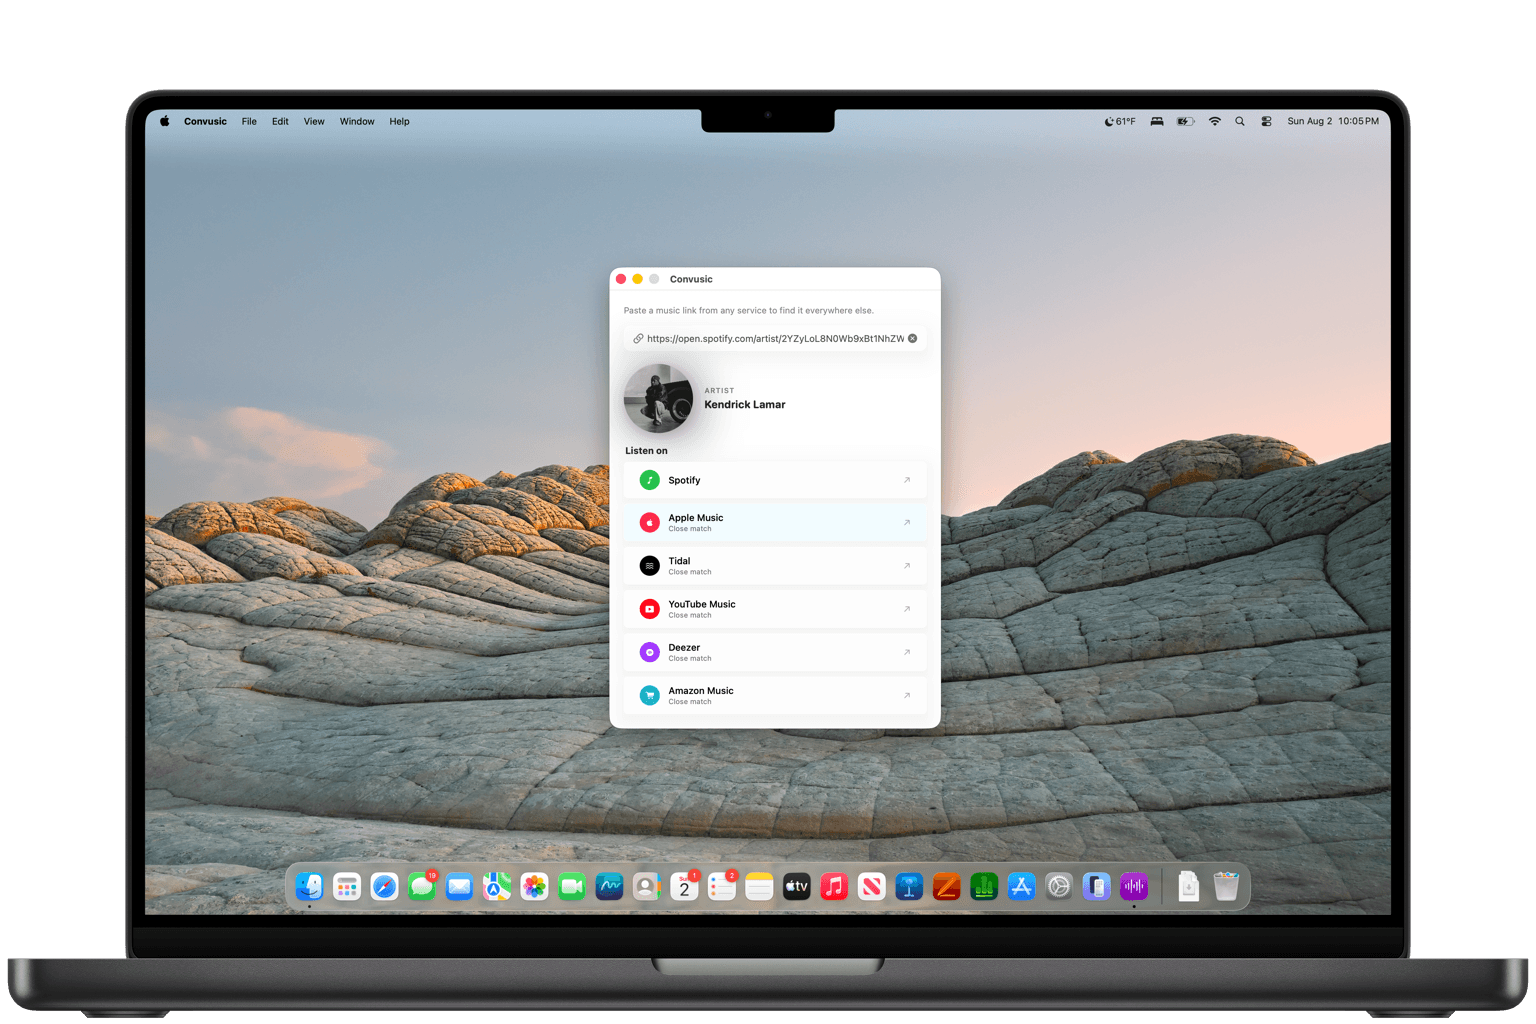The width and height of the screenshot is (1536, 1024).
Task: Open the View menu
Action: (x=314, y=122)
